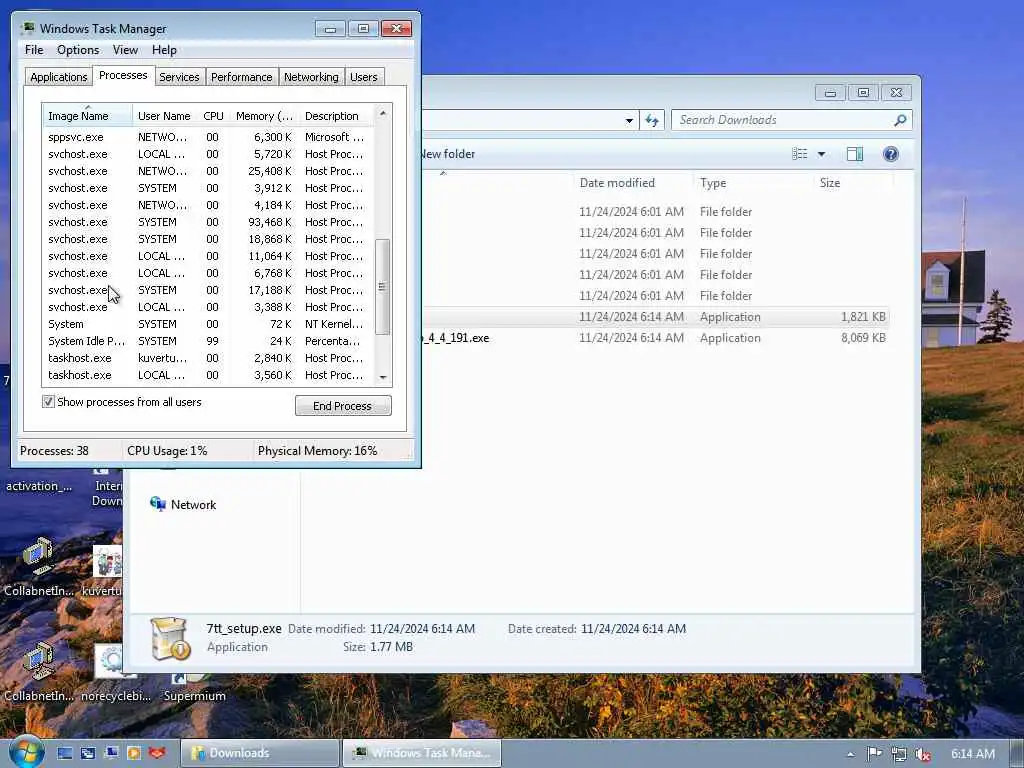Switch to the Applications tab
The height and width of the screenshot is (768, 1024).
tap(59, 77)
